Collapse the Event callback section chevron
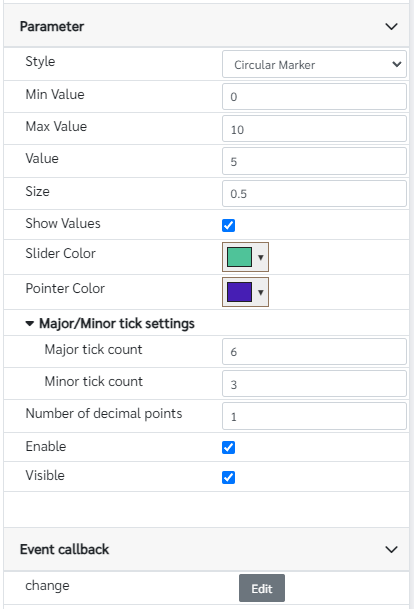Screen dimensions: 414x609 [x=391, y=549]
